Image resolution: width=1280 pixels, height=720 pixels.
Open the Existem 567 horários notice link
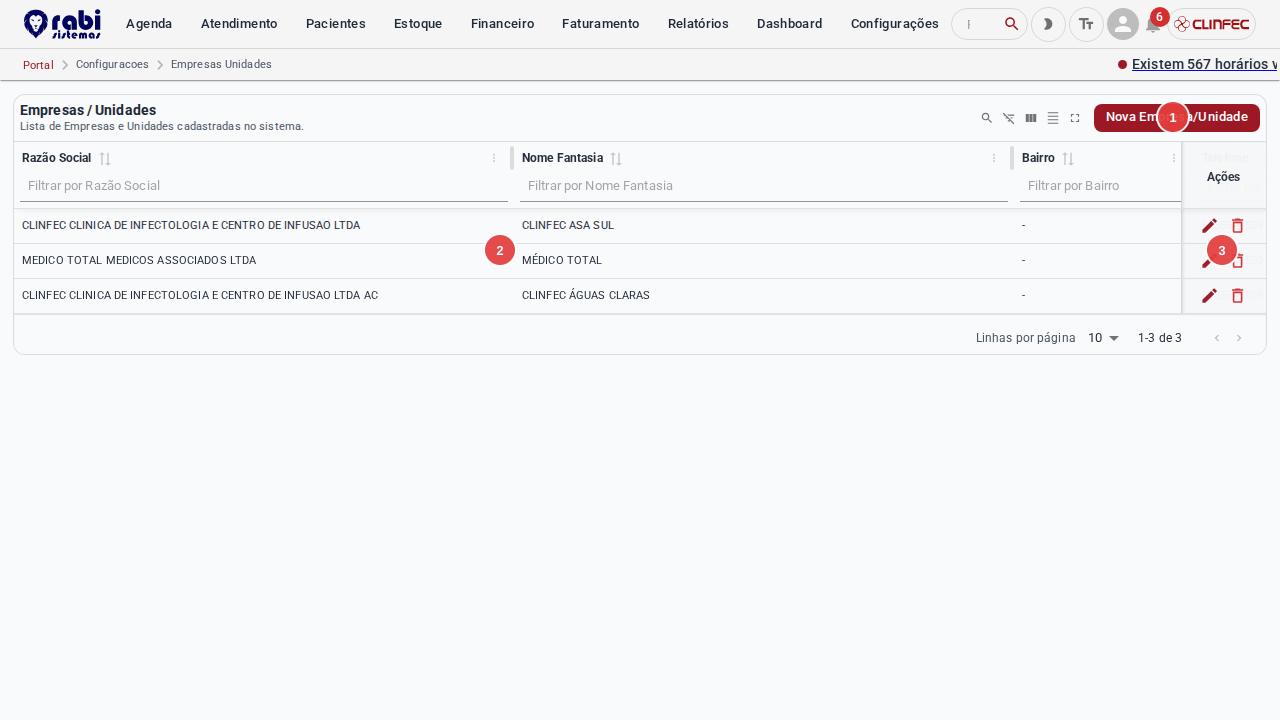tap(1205, 64)
